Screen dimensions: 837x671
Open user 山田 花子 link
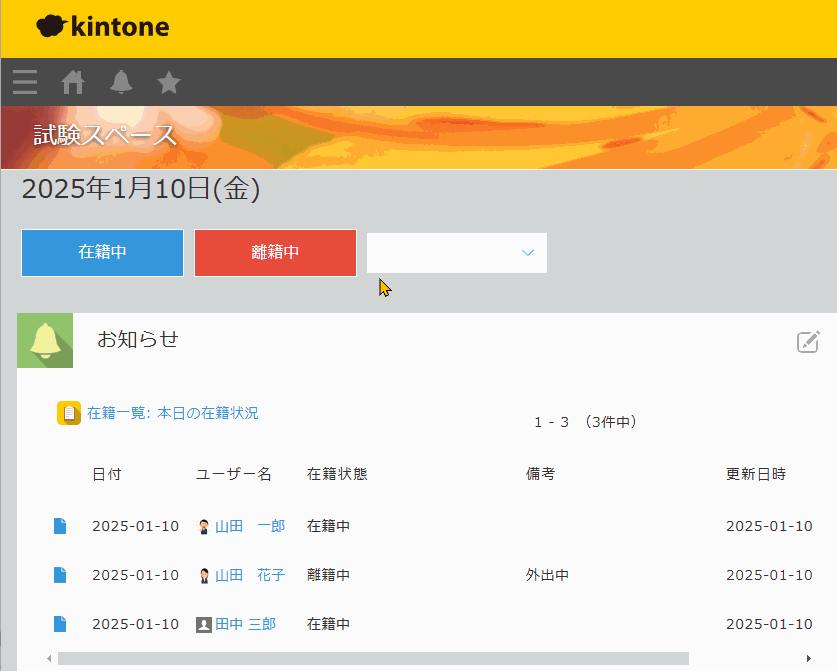click(x=250, y=575)
